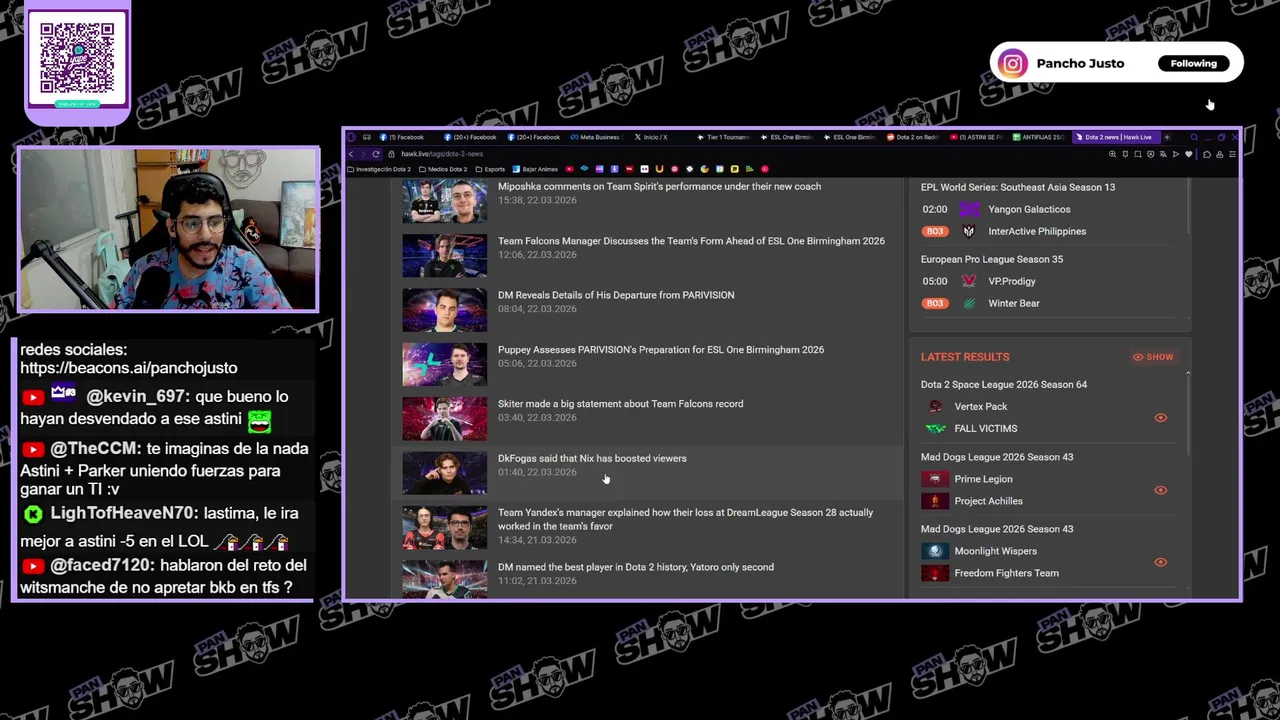This screenshot has width=1280, height=720.
Task: Open the Investigación Dota 2 bookmarks folder
Action: point(379,169)
